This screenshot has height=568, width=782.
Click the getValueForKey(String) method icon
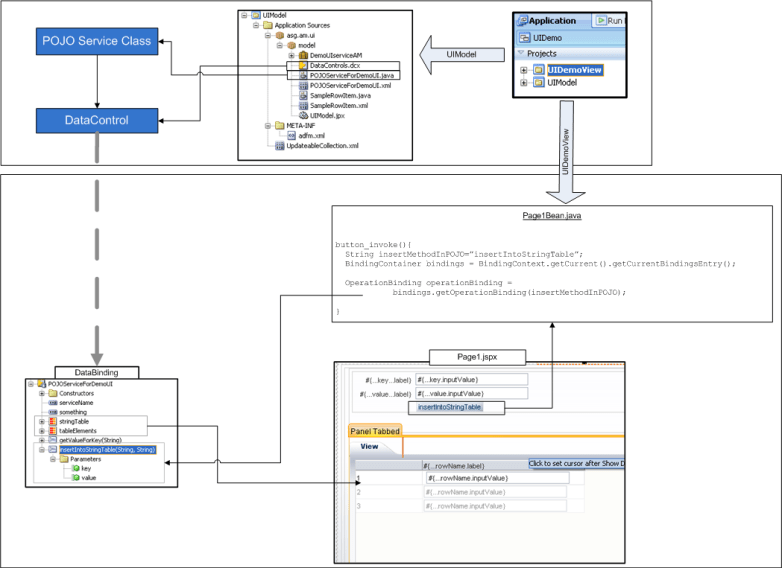(x=52, y=440)
